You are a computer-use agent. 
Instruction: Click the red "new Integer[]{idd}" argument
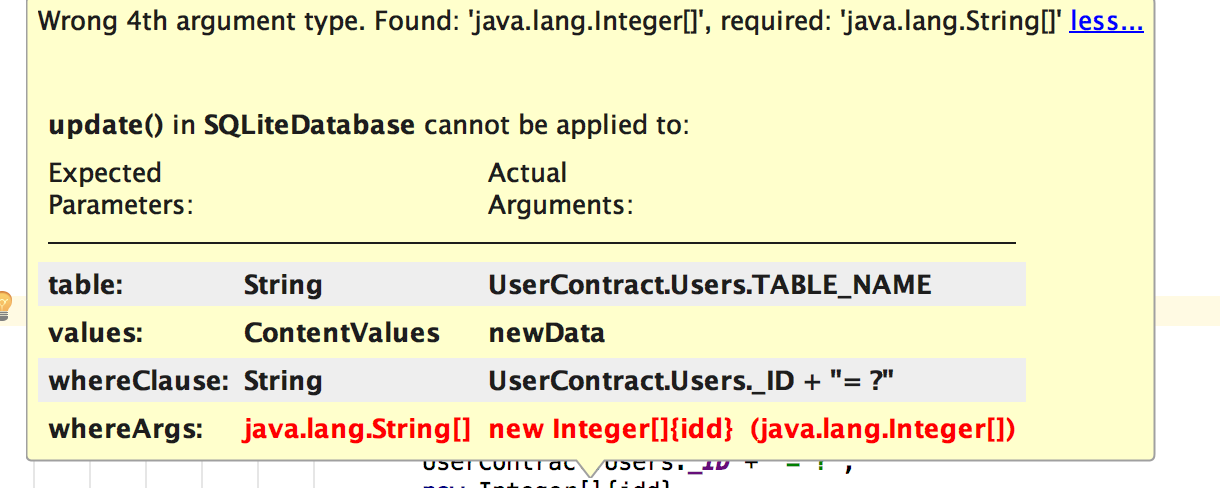611,429
